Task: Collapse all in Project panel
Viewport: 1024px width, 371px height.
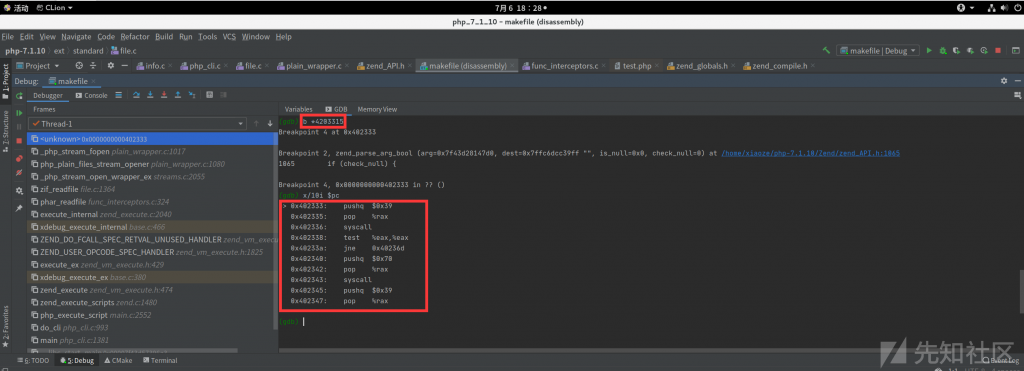Action: click(x=93, y=65)
